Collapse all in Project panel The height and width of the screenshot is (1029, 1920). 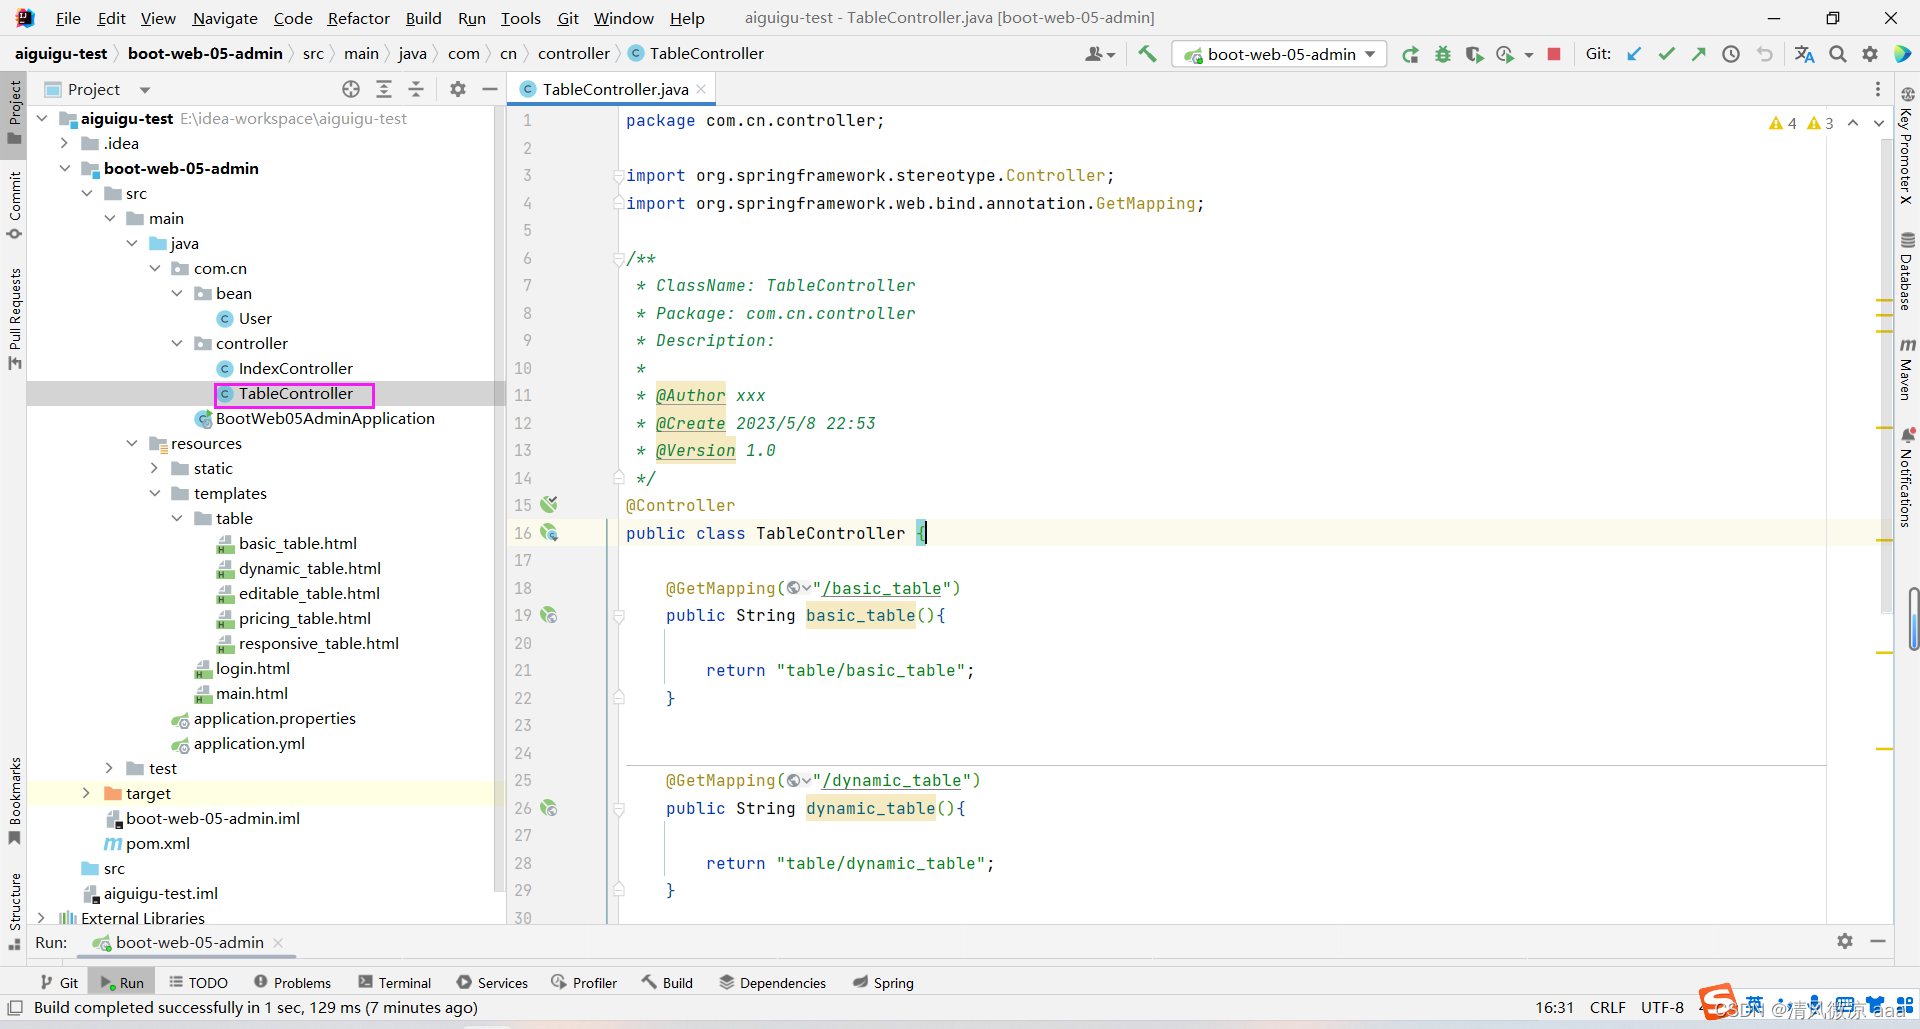click(x=416, y=89)
